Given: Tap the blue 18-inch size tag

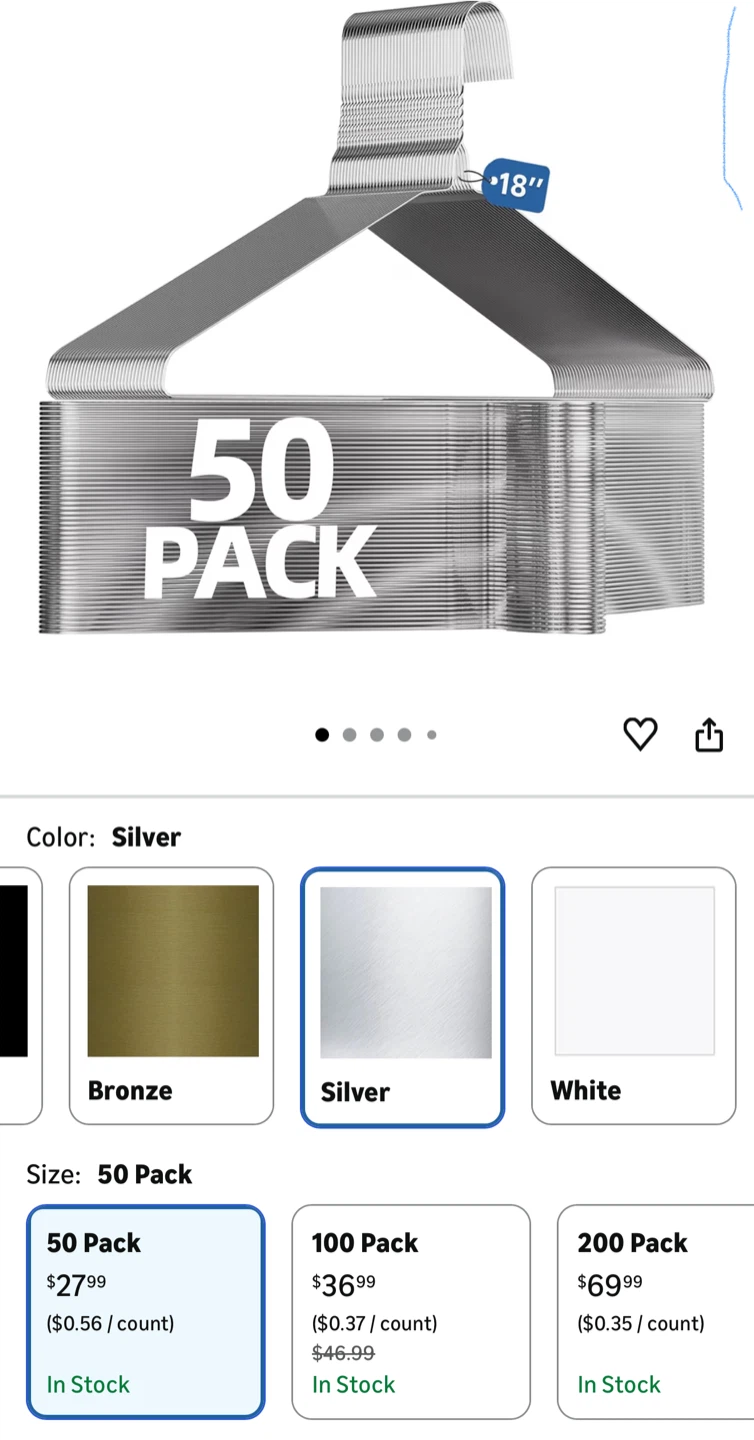Looking at the screenshot, I should (516, 185).
